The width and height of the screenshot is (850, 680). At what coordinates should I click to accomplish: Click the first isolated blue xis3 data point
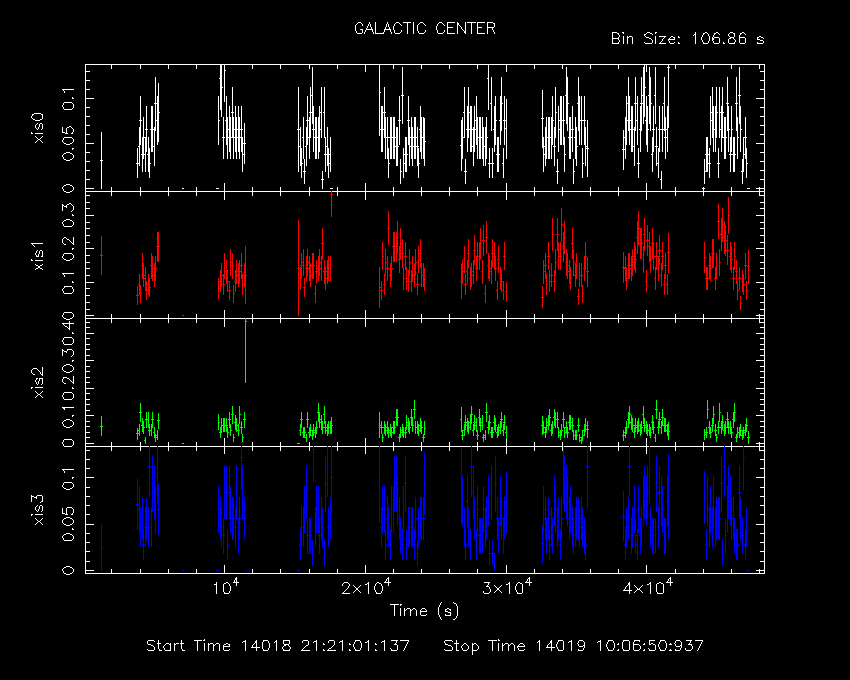(101, 548)
